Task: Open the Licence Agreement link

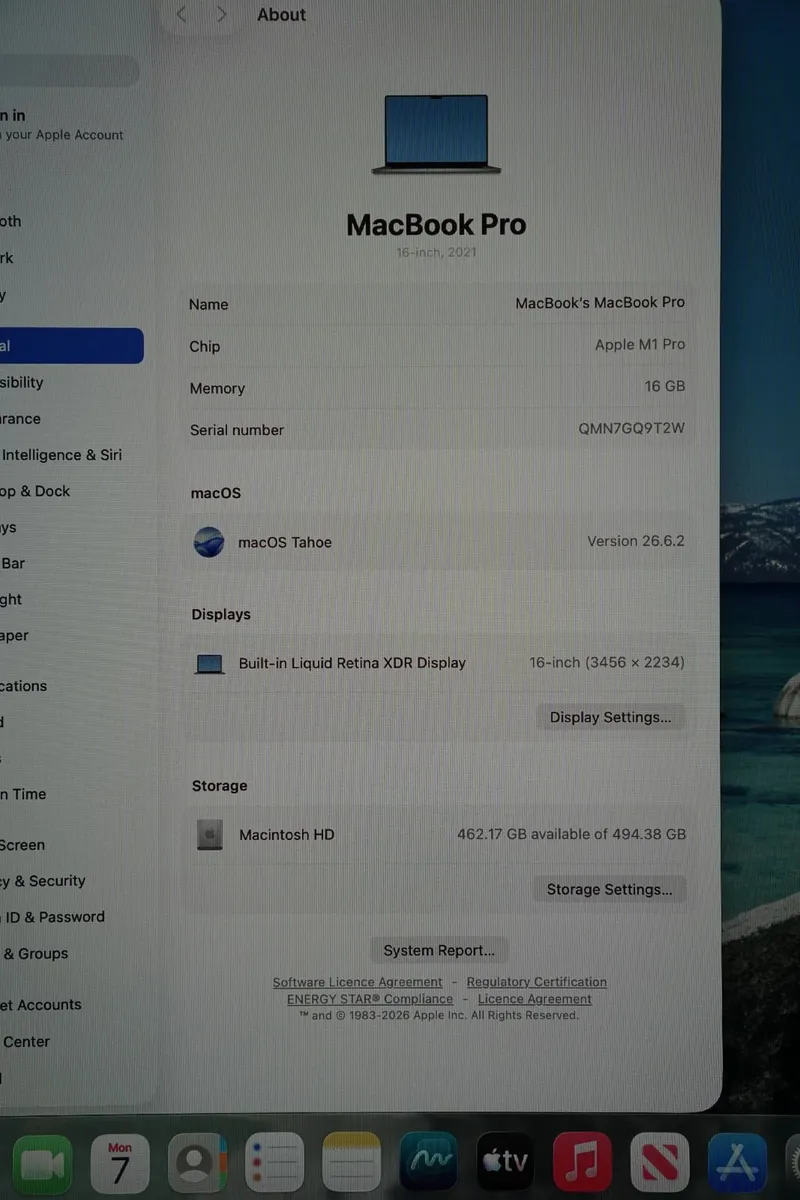Action: click(534, 999)
